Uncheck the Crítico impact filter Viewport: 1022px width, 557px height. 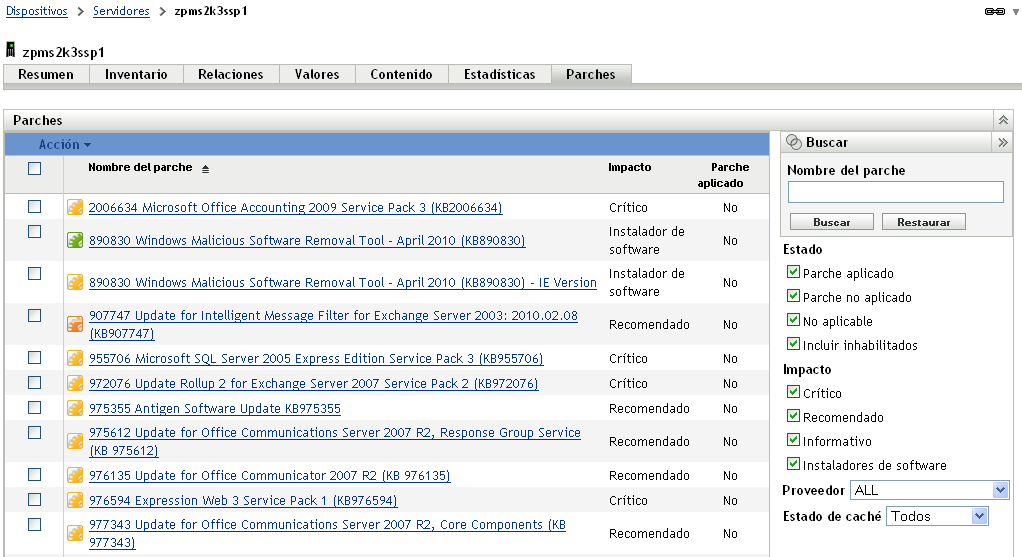pos(793,392)
